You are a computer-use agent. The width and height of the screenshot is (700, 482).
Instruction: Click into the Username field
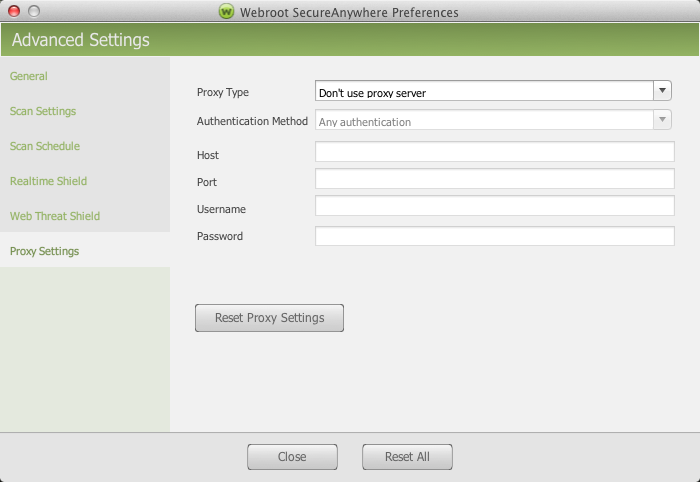pyautogui.click(x=494, y=206)
